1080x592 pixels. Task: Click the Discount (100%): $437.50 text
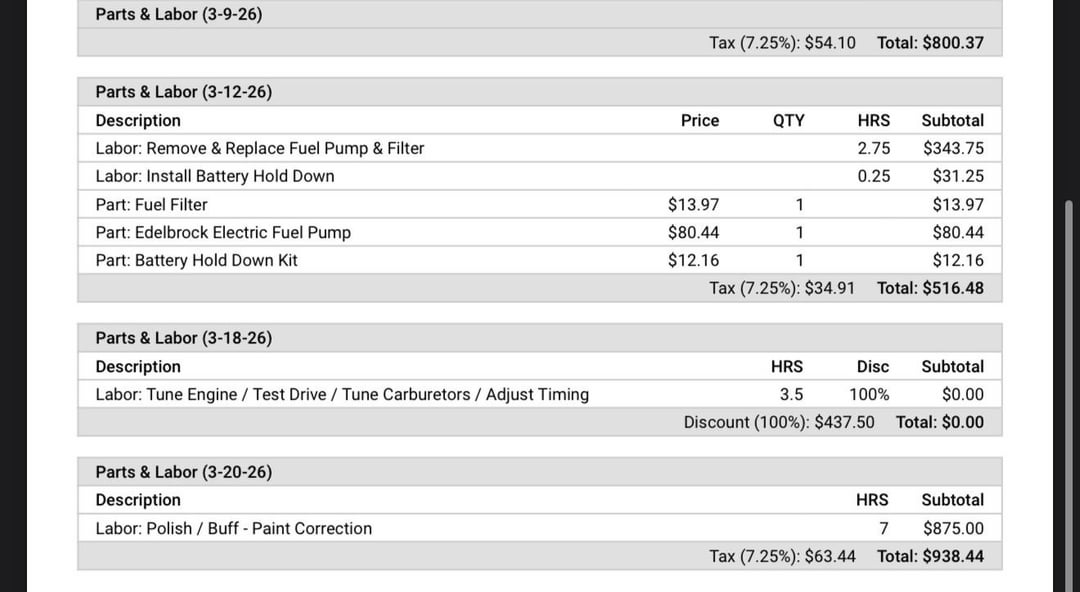778,422
